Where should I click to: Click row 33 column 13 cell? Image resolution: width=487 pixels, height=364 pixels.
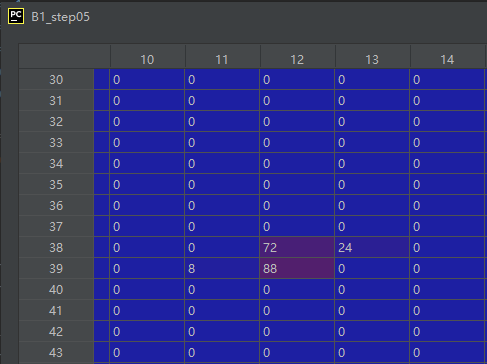click(x=372, y=142)
